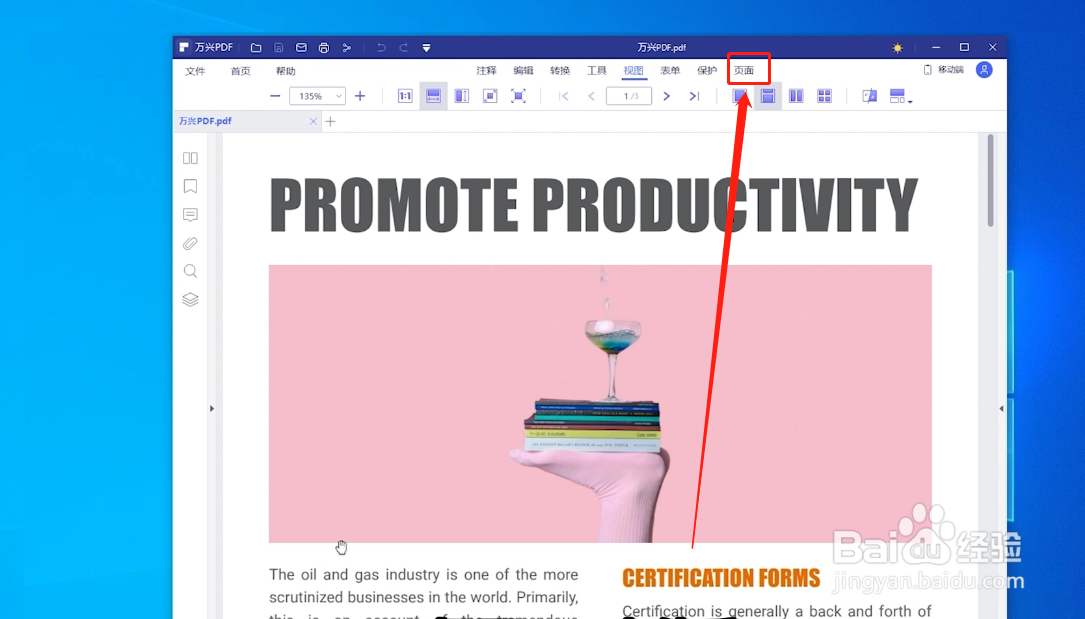Click the save icon in title bar
The image size is (1085, 619).
click(279, 48)
